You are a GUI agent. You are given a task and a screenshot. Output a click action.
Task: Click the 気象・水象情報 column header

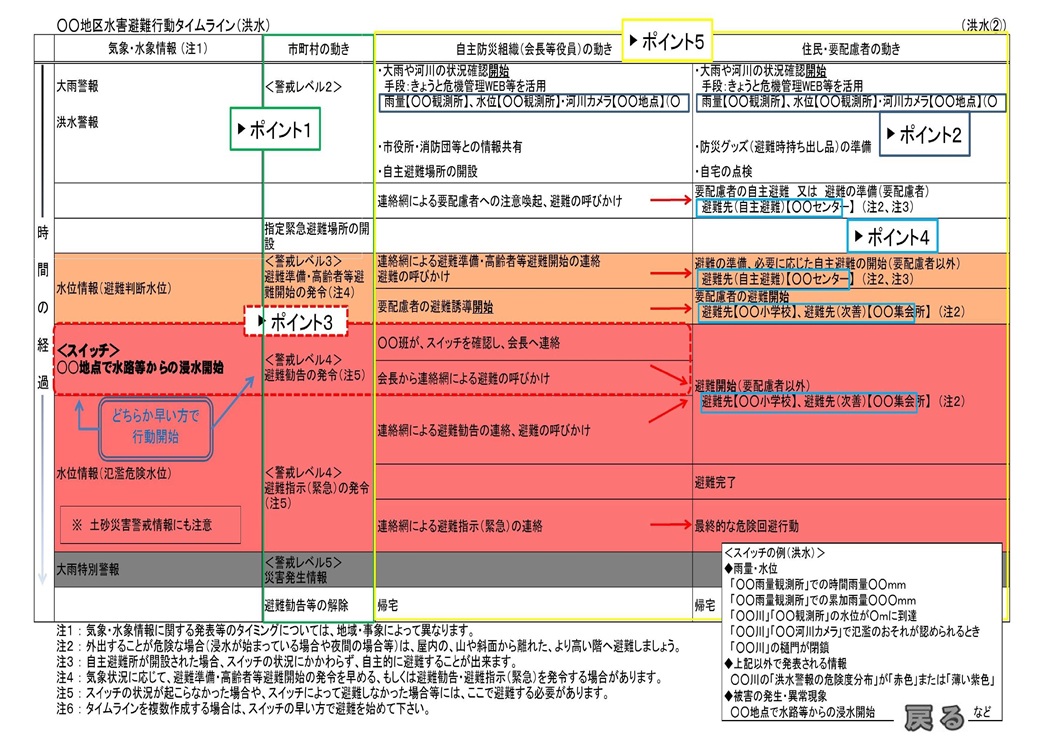(157, 49)
